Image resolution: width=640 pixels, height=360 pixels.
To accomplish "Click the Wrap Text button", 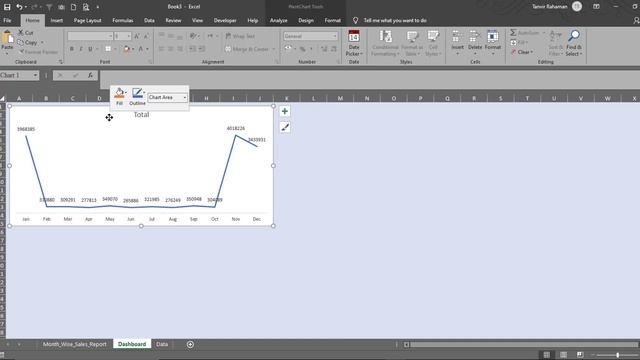I will [240, 36].
